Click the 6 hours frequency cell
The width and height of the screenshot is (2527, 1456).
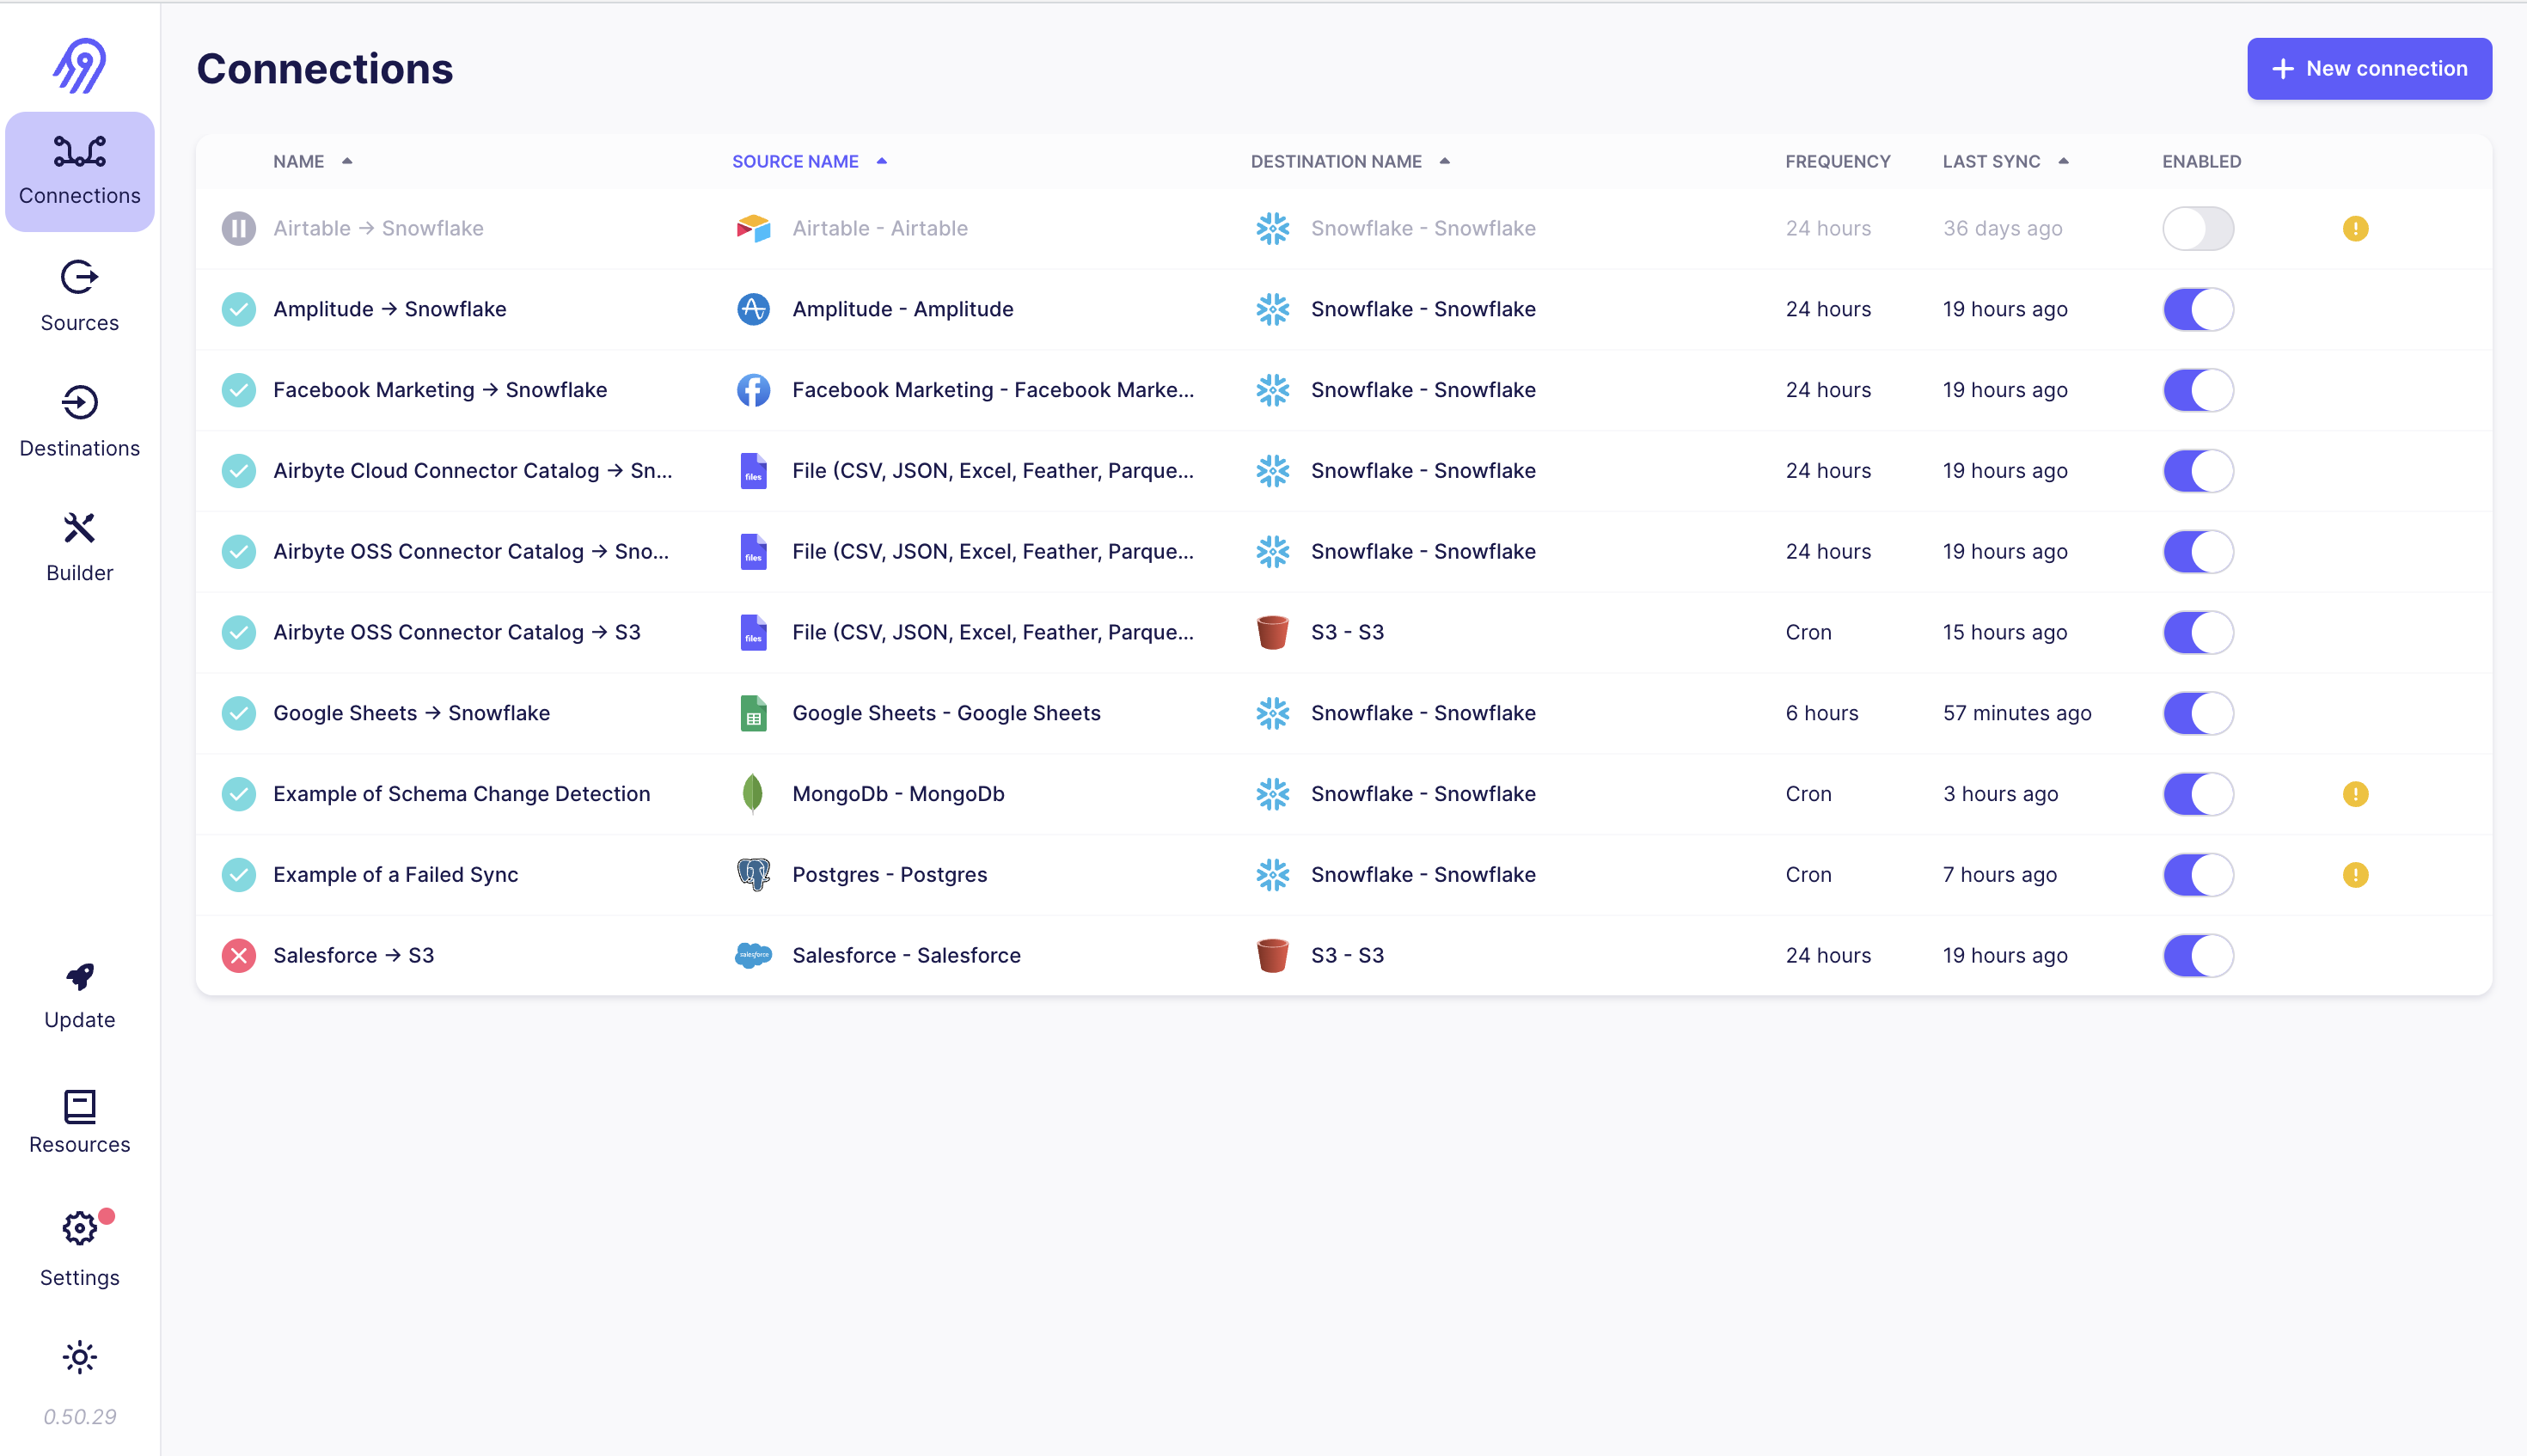click(1821, 714)
